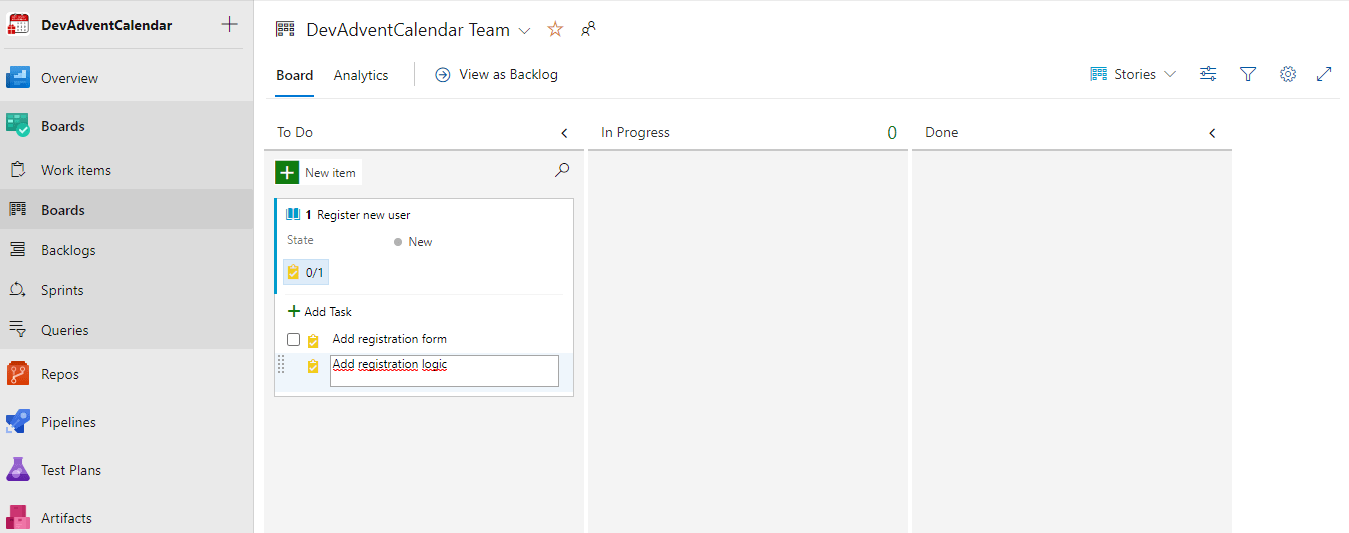Collapse the Done column chevron
Viewport: 1349px width, 533px height.
tap(1212, 133)
